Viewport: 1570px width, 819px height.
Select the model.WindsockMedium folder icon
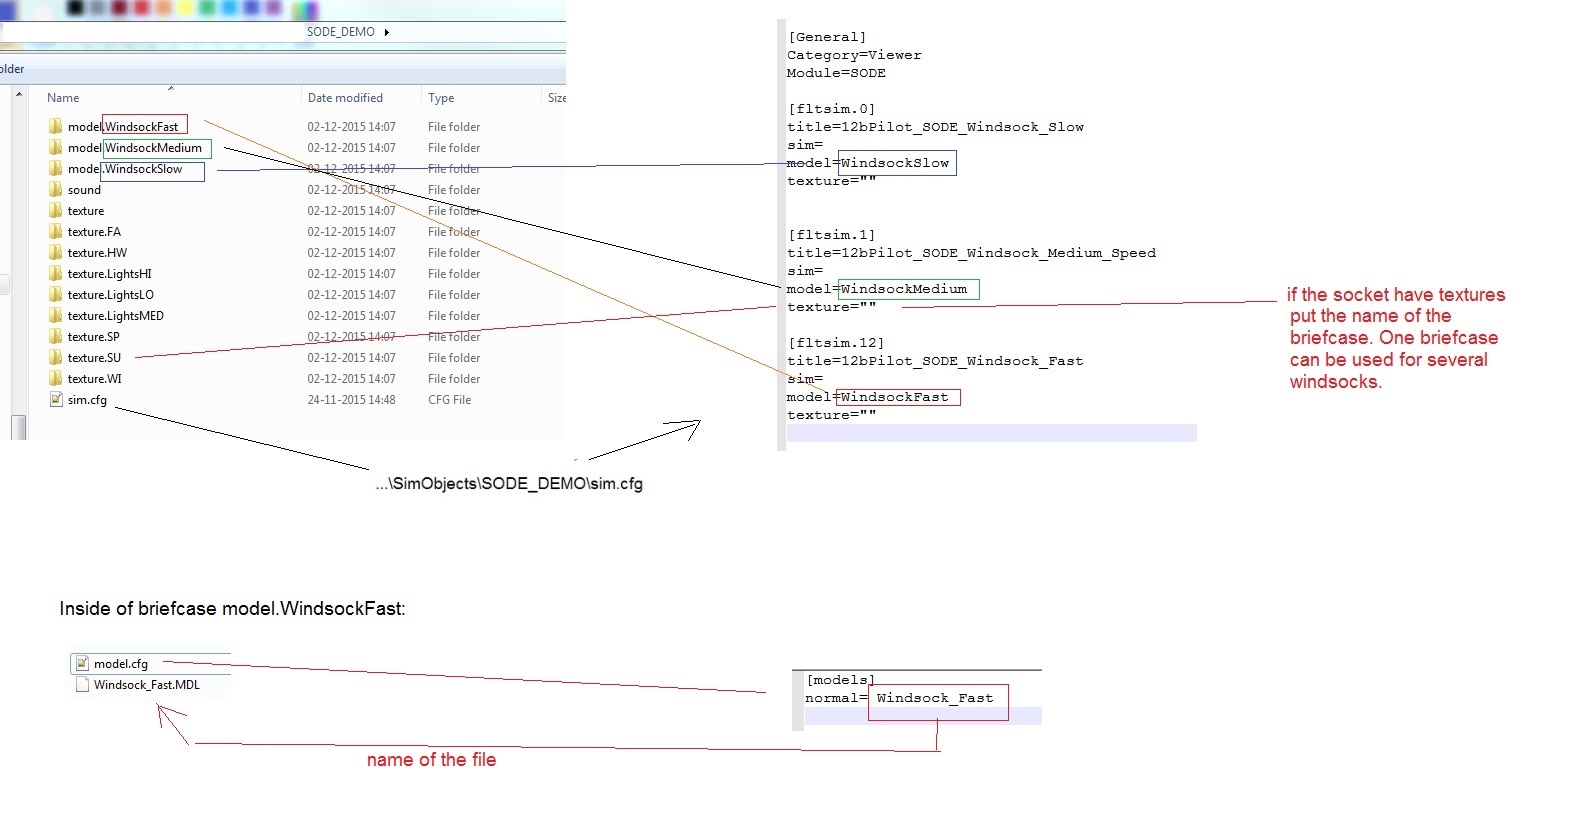coord(55,148)
